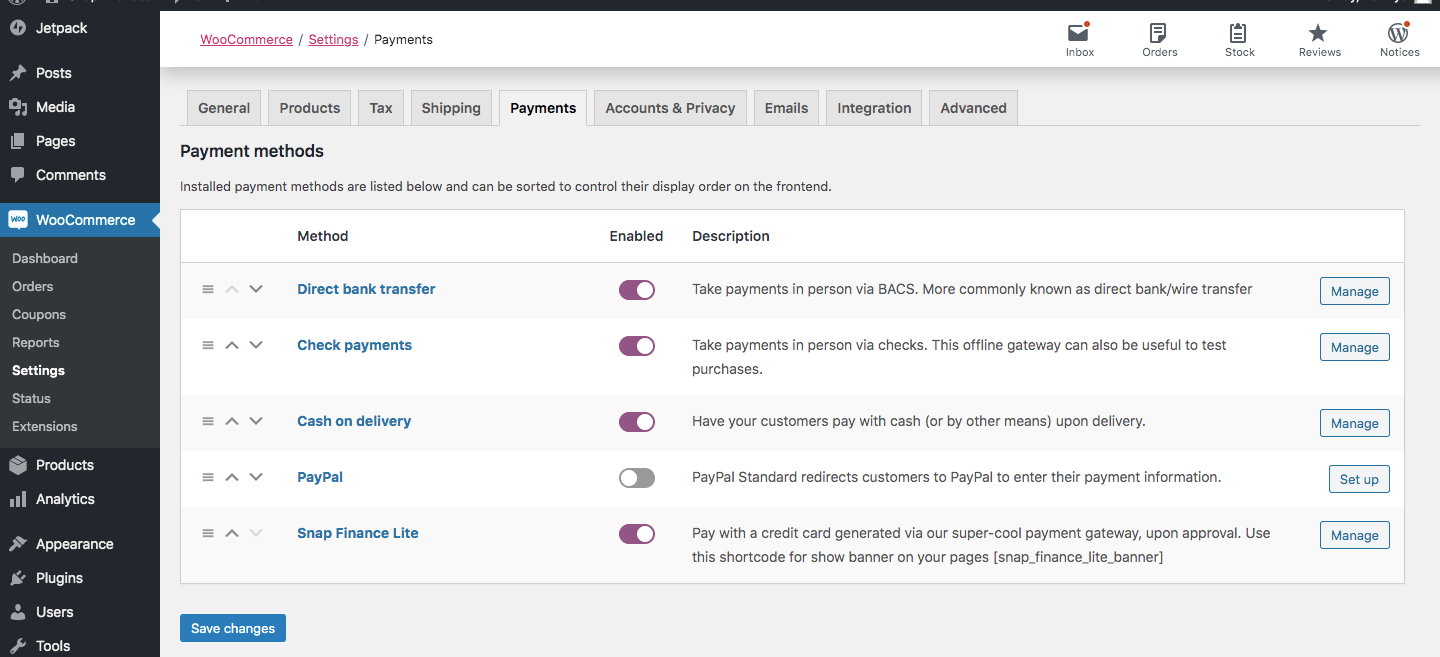Disable the Check payments toggle
Viewport: 1440px width, 657px height.
637,346
